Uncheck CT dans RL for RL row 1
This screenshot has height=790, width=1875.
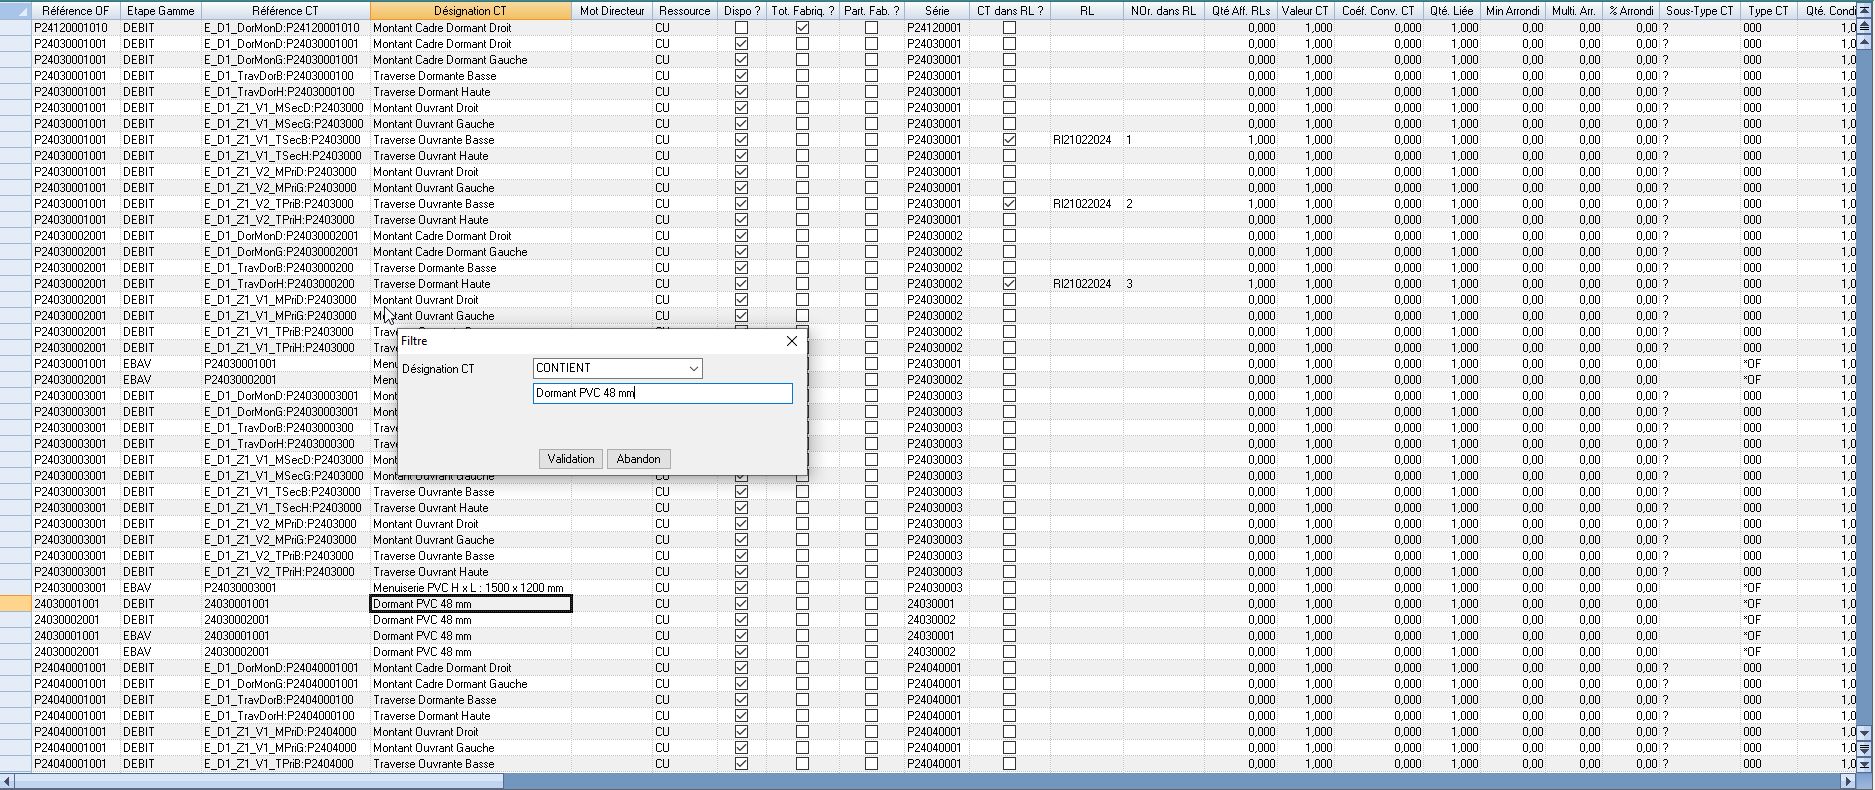pos(1009,140)
